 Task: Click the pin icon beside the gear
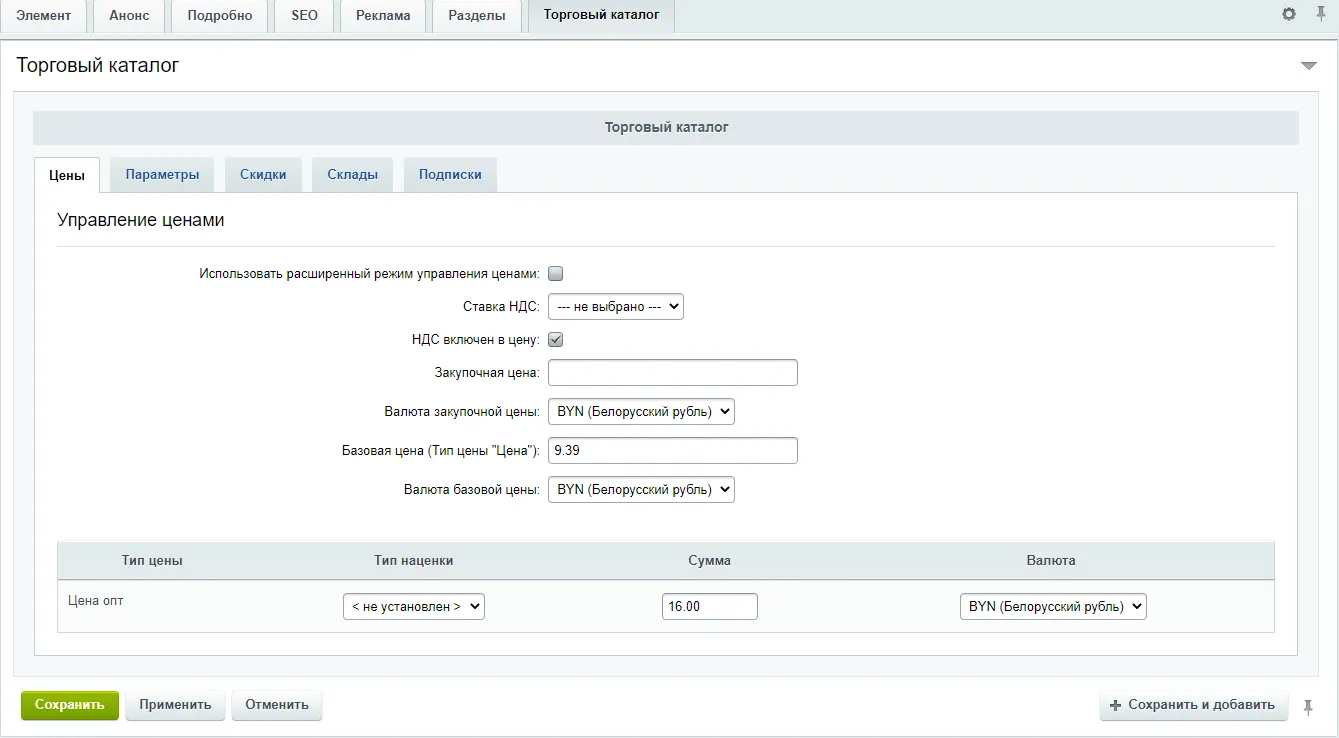pyautogui.click(x=1320, y=14)
